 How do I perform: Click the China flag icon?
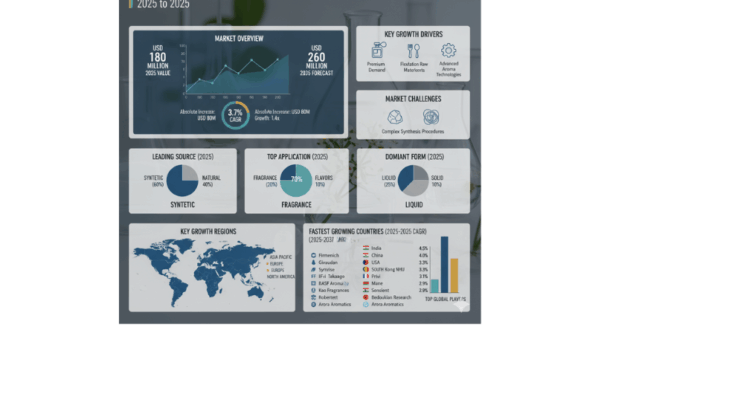364,256
